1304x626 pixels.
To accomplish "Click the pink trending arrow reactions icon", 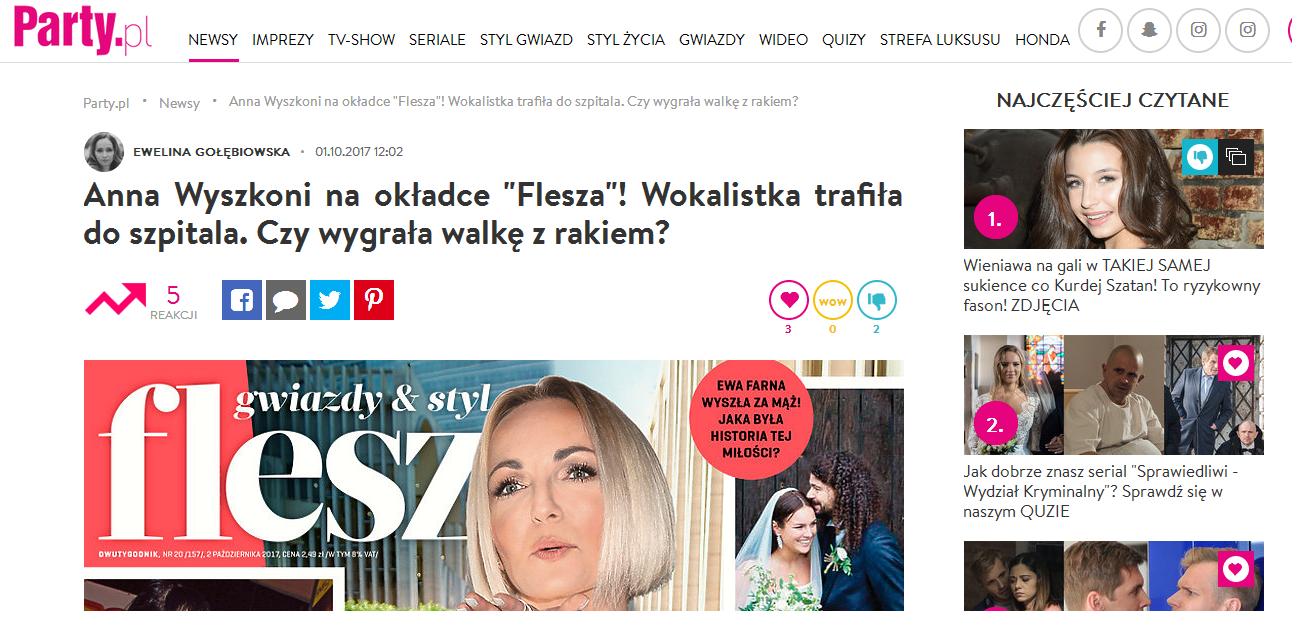I will [116, 299].
